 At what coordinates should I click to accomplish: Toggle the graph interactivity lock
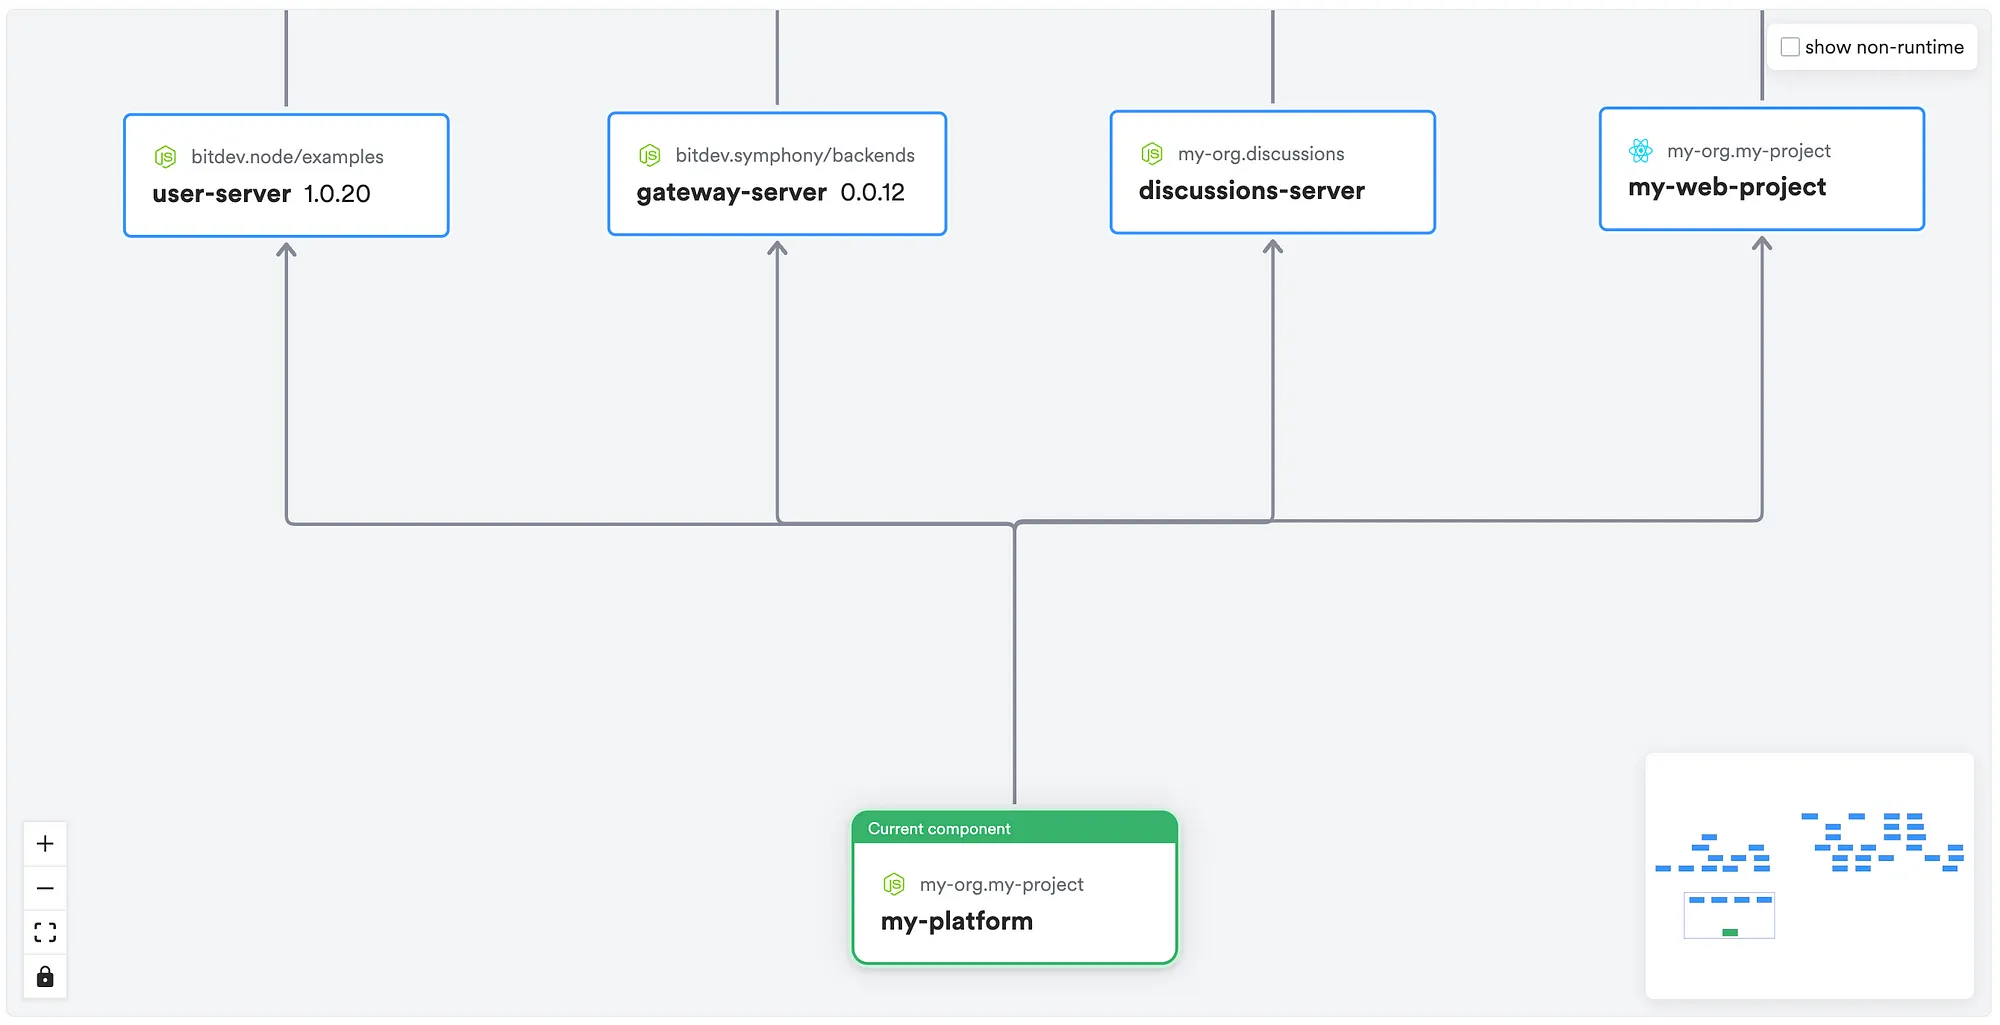point(45,976)
